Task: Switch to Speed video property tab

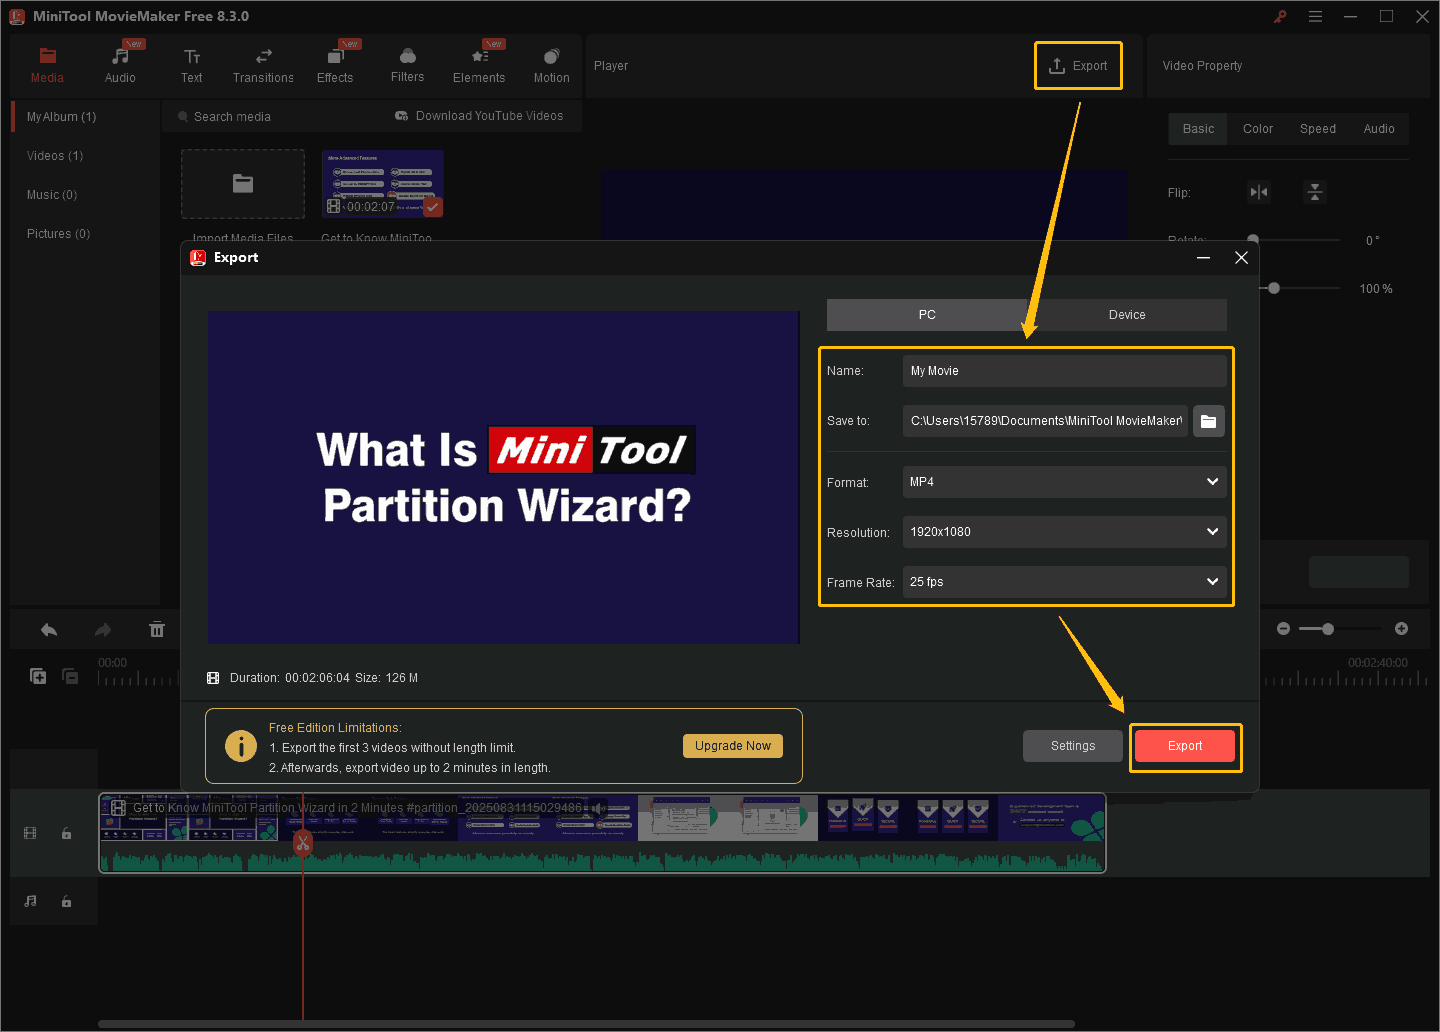Action: point(1318,129)
